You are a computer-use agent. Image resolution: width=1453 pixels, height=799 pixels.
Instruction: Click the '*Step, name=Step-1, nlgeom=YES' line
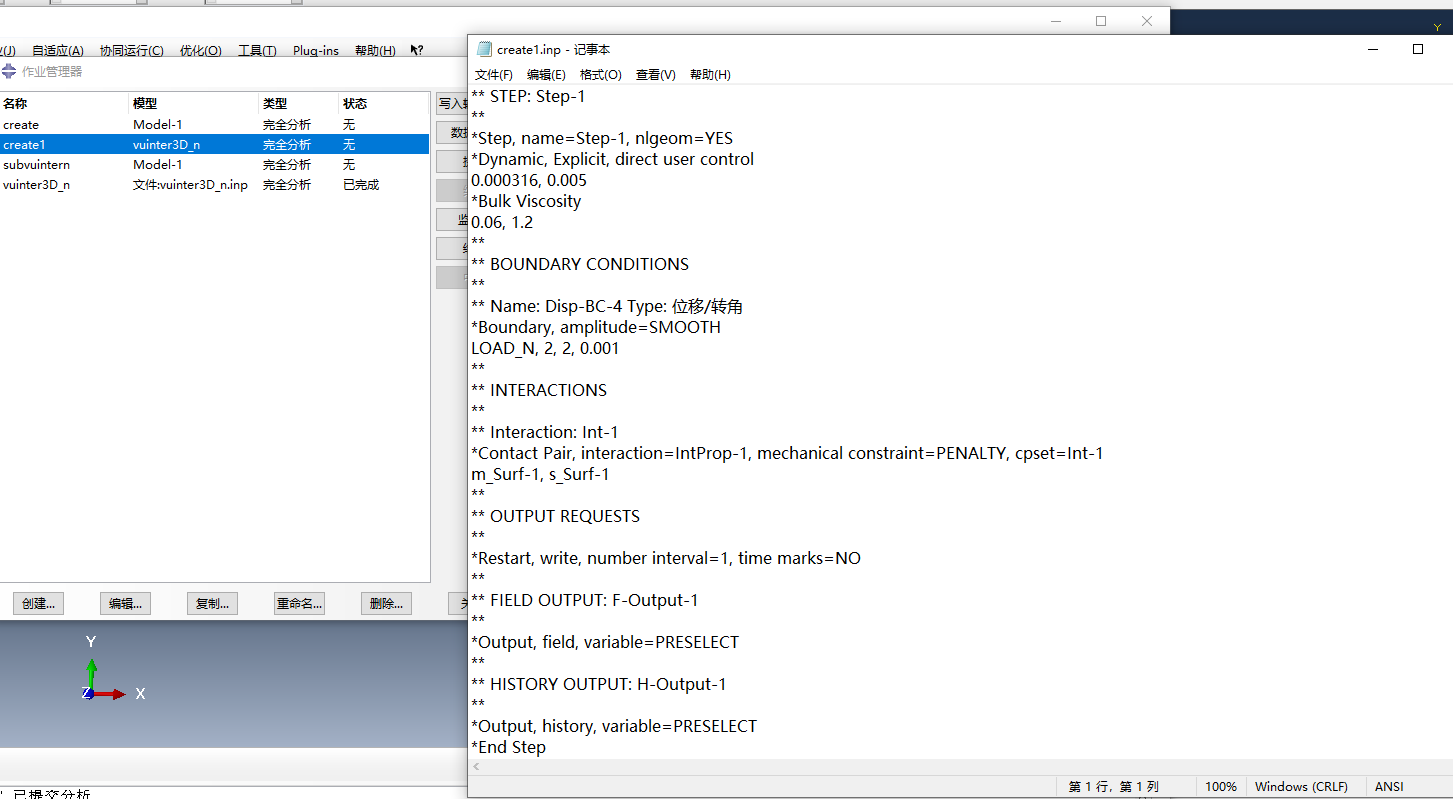point(602,138)
